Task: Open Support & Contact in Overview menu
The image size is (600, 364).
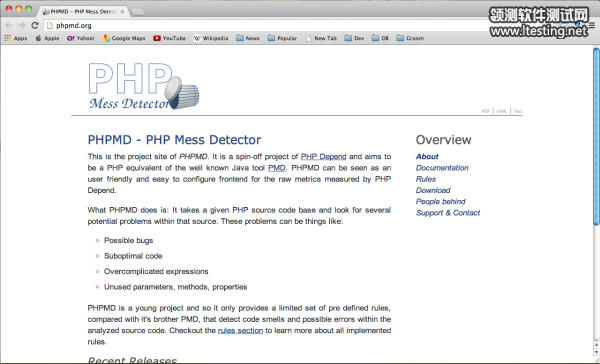Action: pyautogui.click(x=448, y=213)
